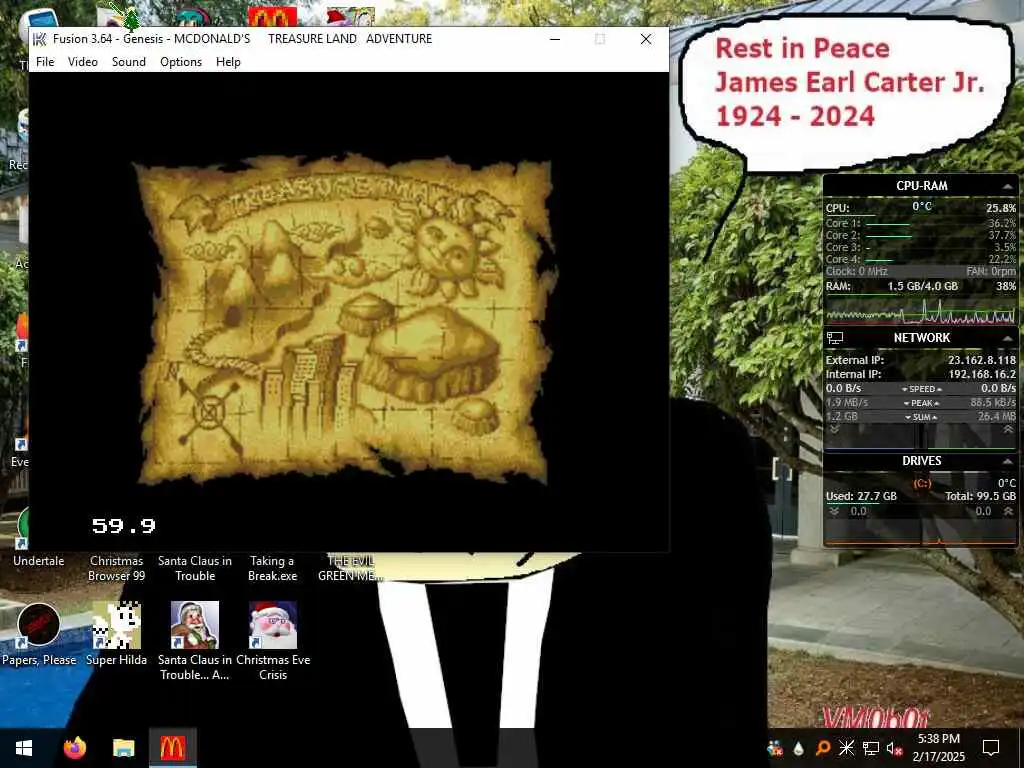Image resolution: width=1024 pixels, height=768 pixels.
Task: Collapse the CPU-RAM gadget section
Action: (x=1007, y=187)
